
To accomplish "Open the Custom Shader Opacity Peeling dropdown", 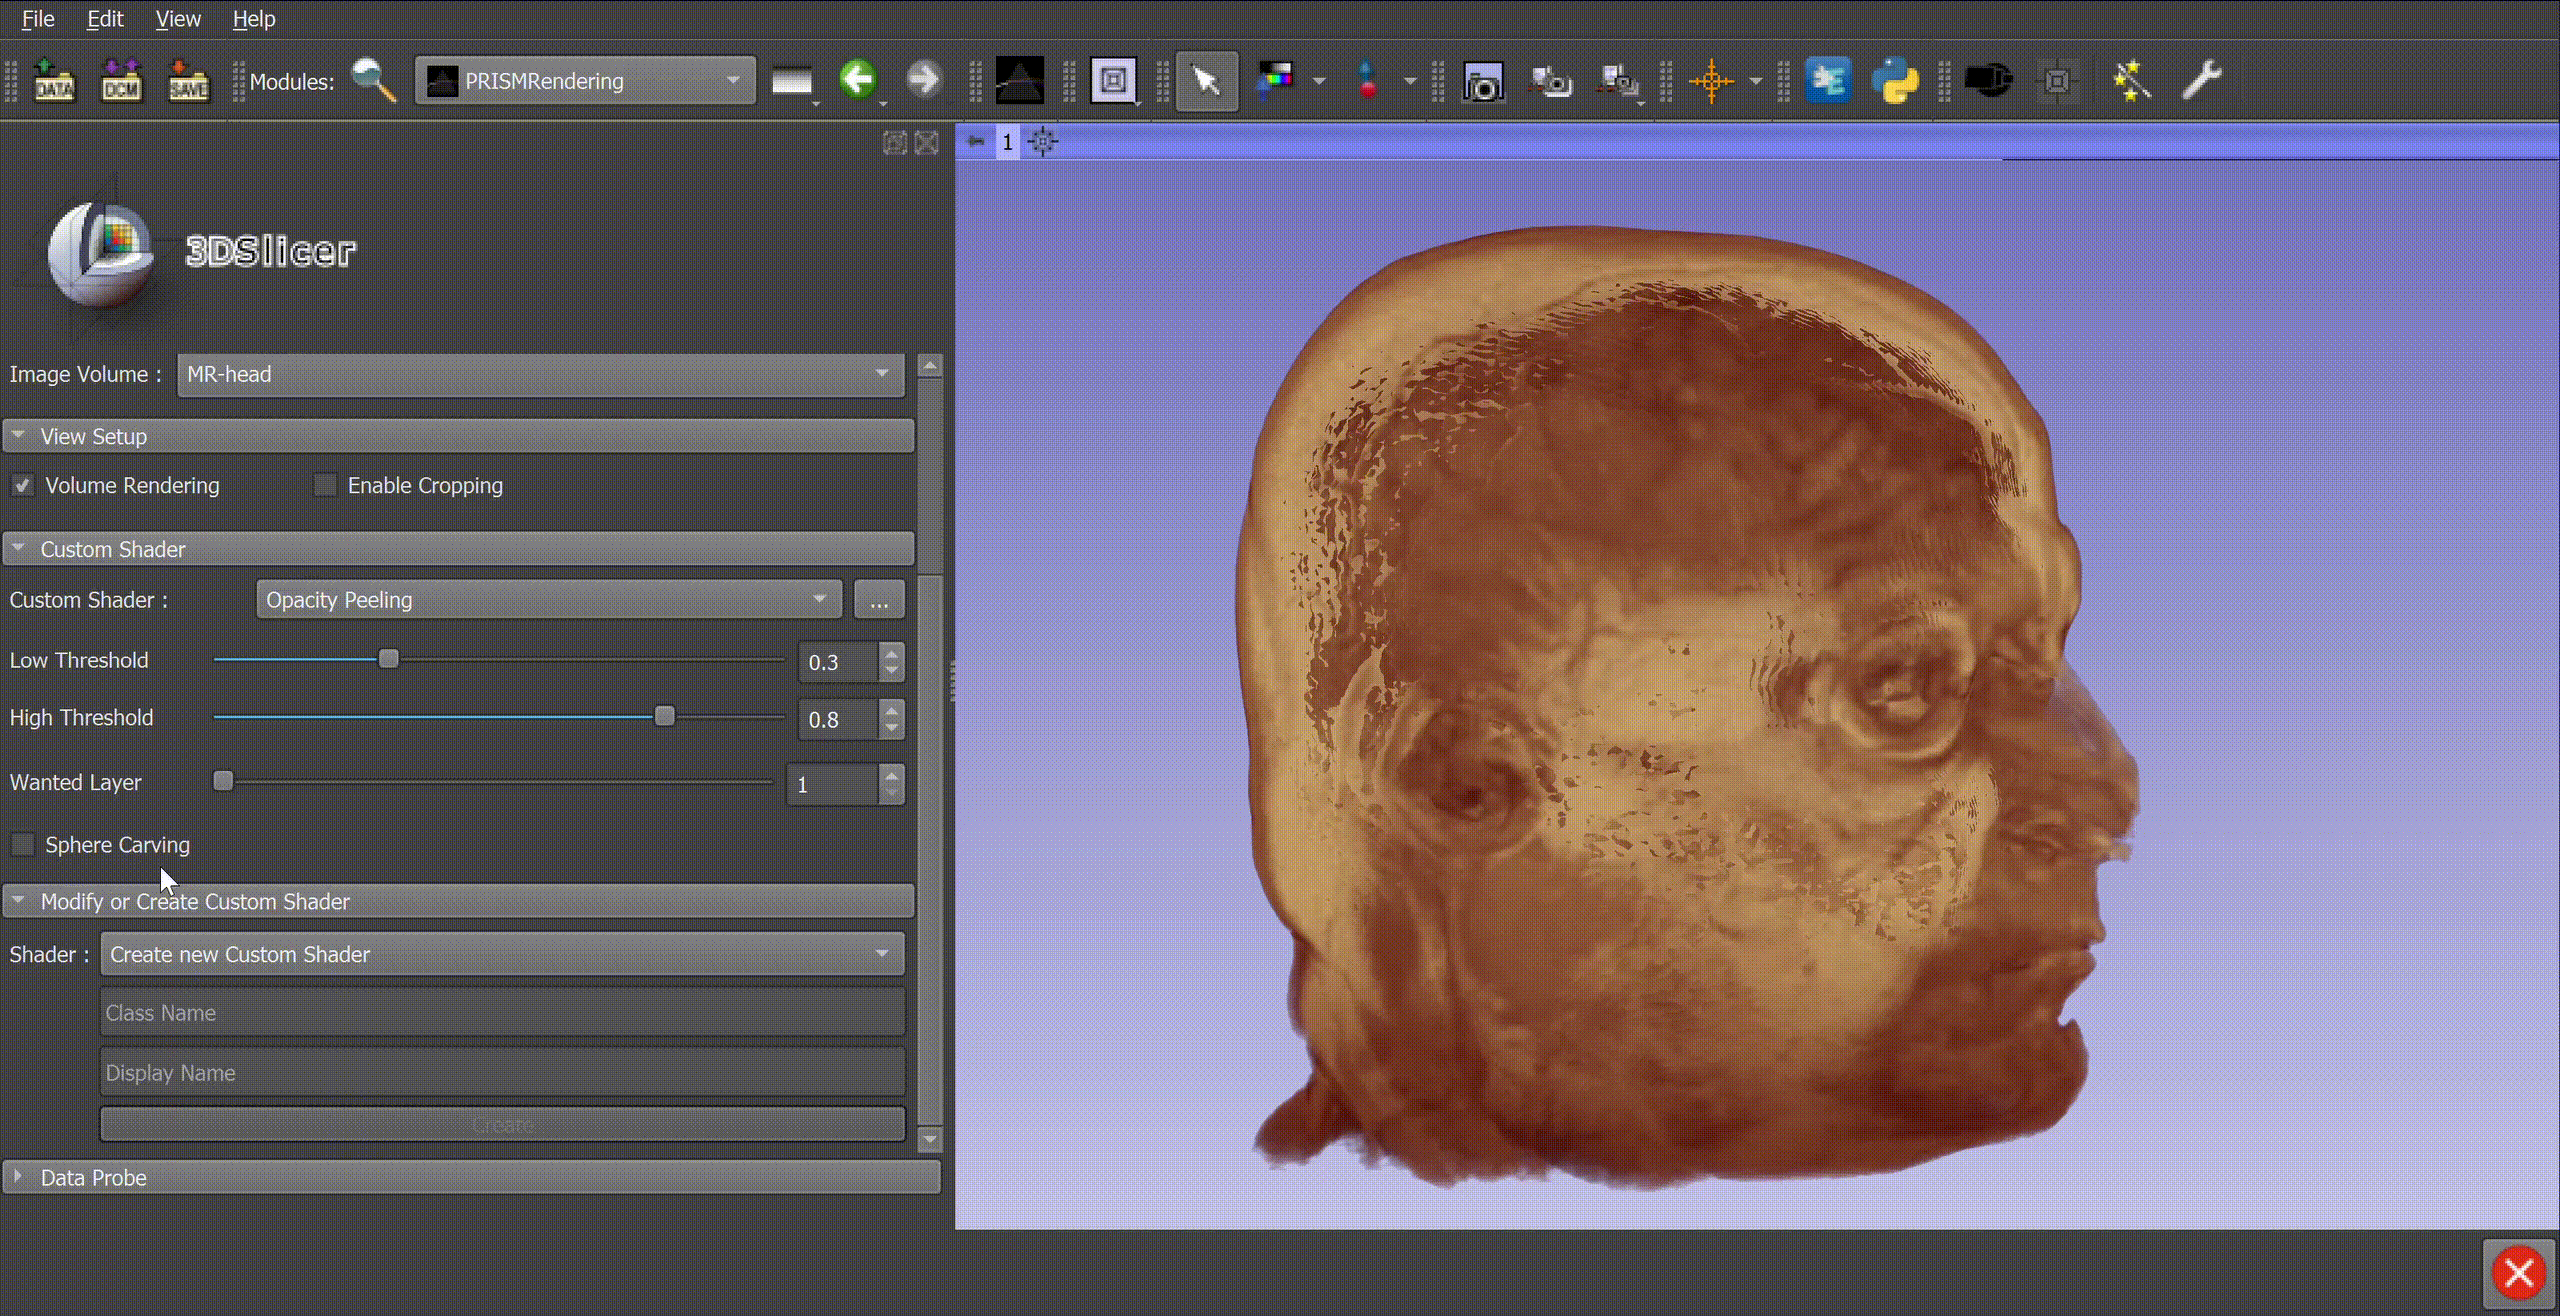I will click(548, 600).
